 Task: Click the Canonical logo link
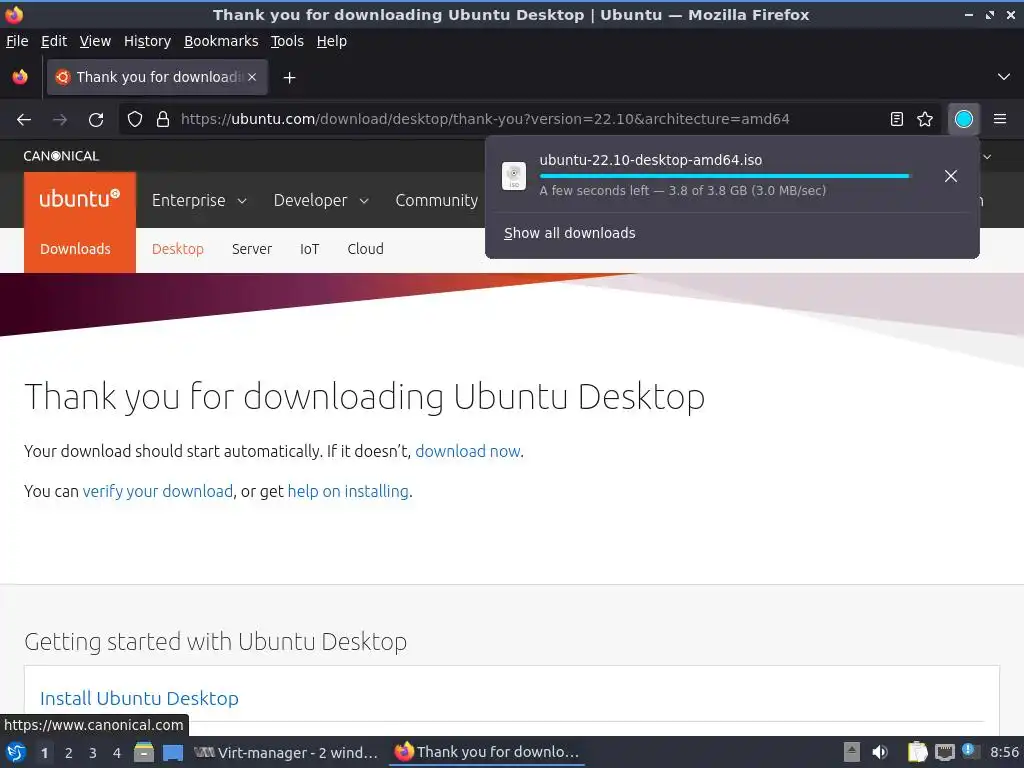click(61, 156)
